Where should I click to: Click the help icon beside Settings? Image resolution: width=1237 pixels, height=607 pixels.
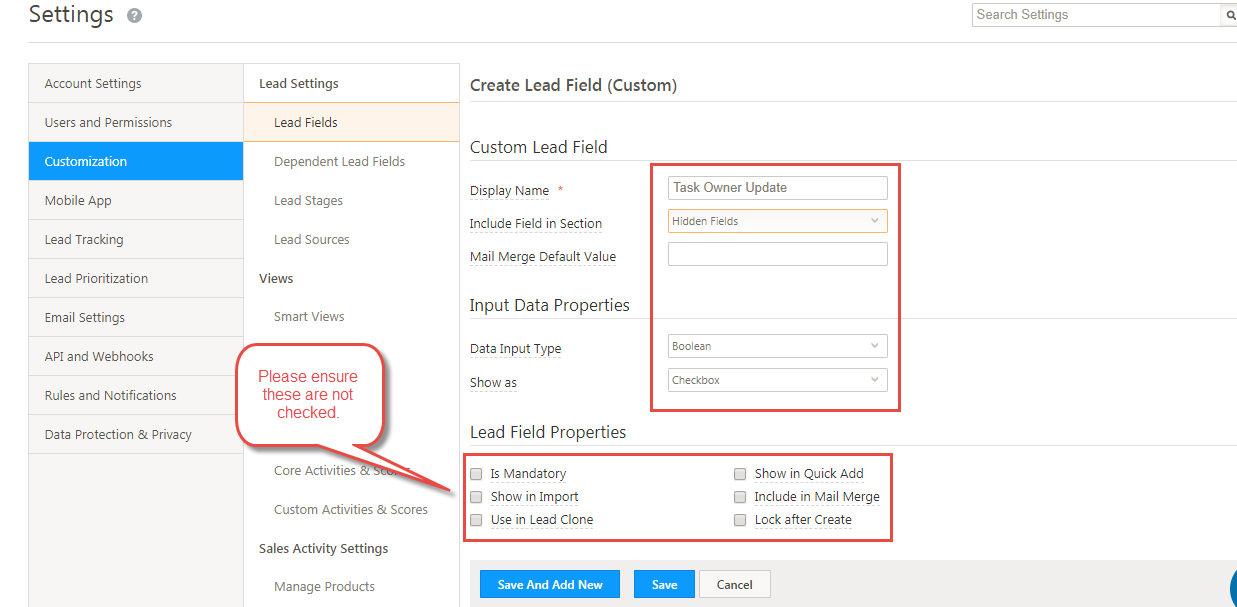click(135, 16)
